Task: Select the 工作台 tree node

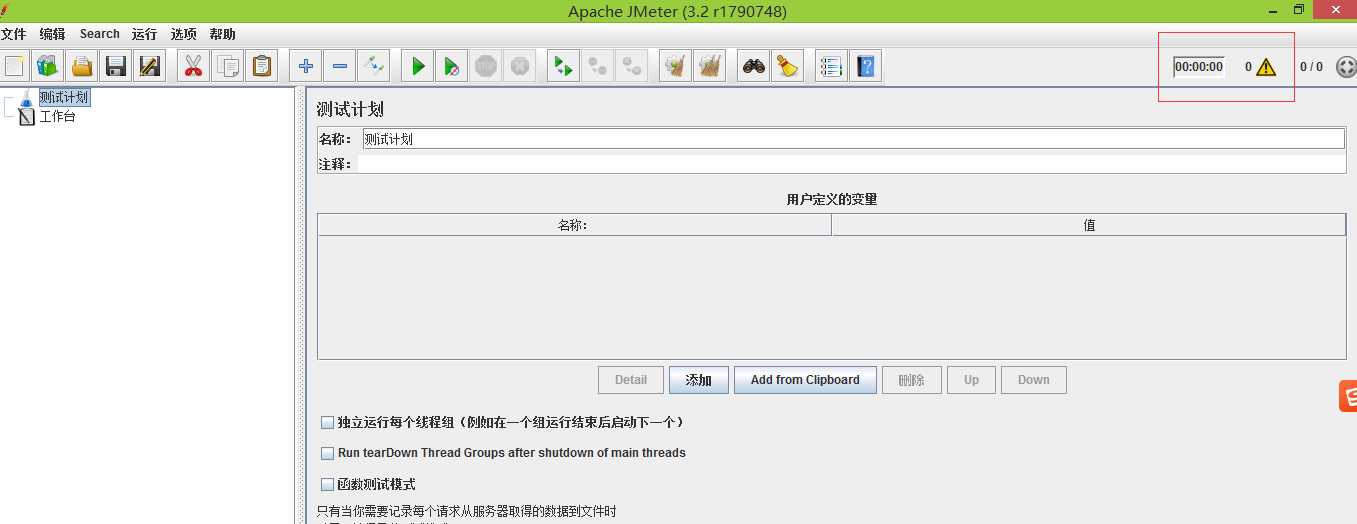Action: [x=57, y=116]
